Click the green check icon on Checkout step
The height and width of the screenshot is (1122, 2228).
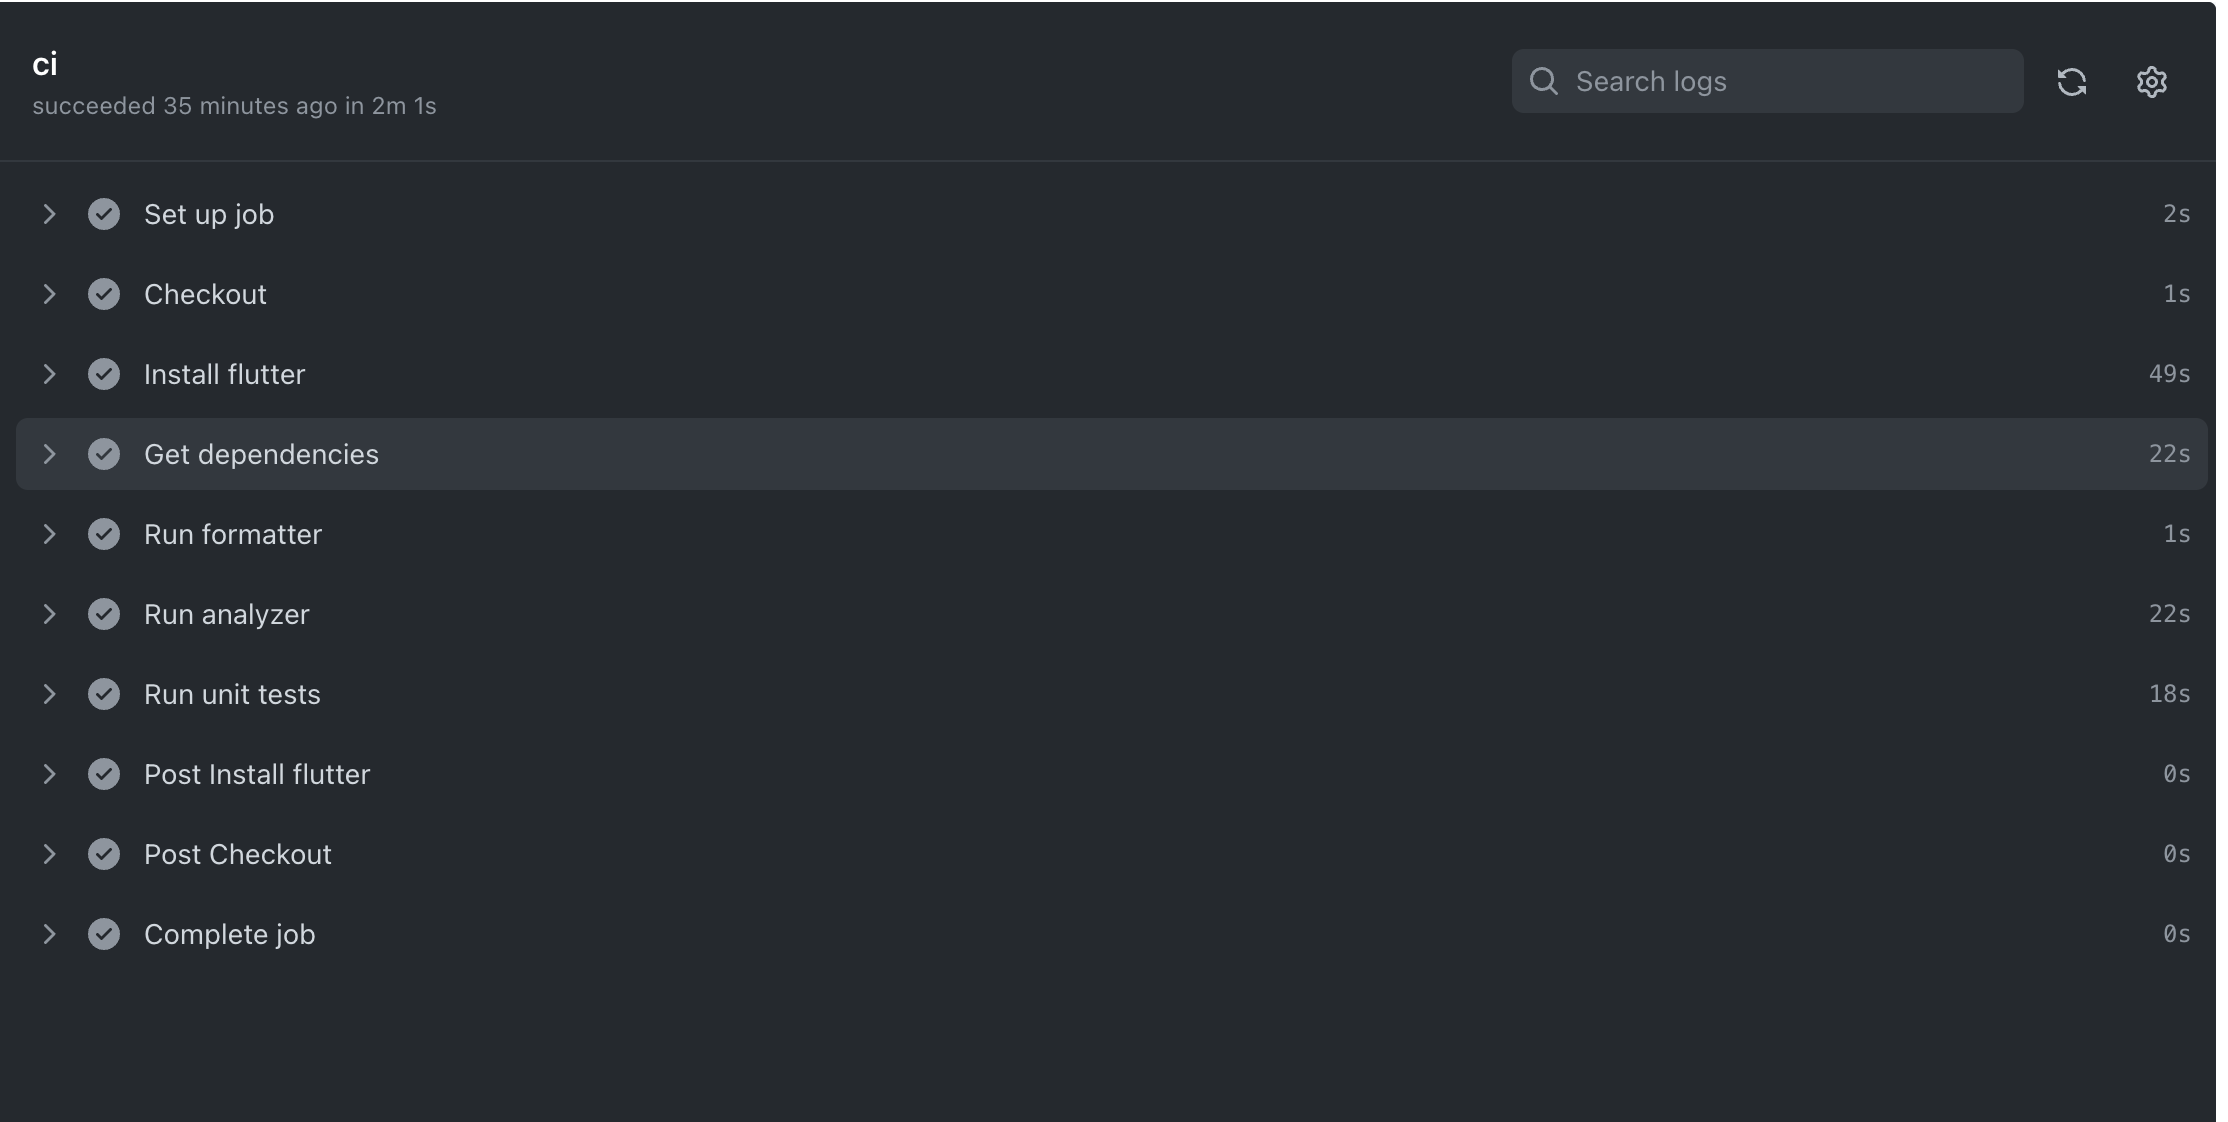(104, 294)
